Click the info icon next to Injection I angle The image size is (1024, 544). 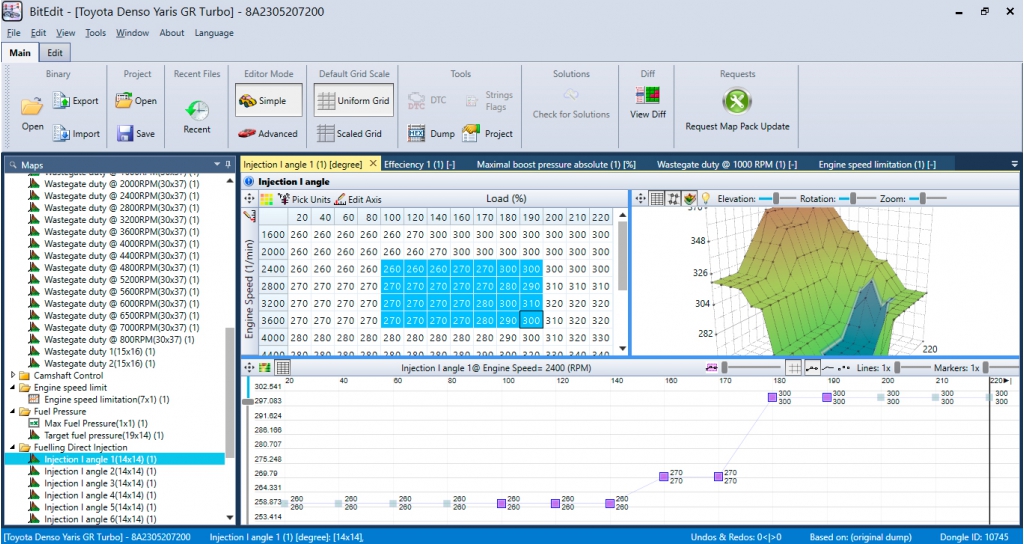[x=249, y=182]
